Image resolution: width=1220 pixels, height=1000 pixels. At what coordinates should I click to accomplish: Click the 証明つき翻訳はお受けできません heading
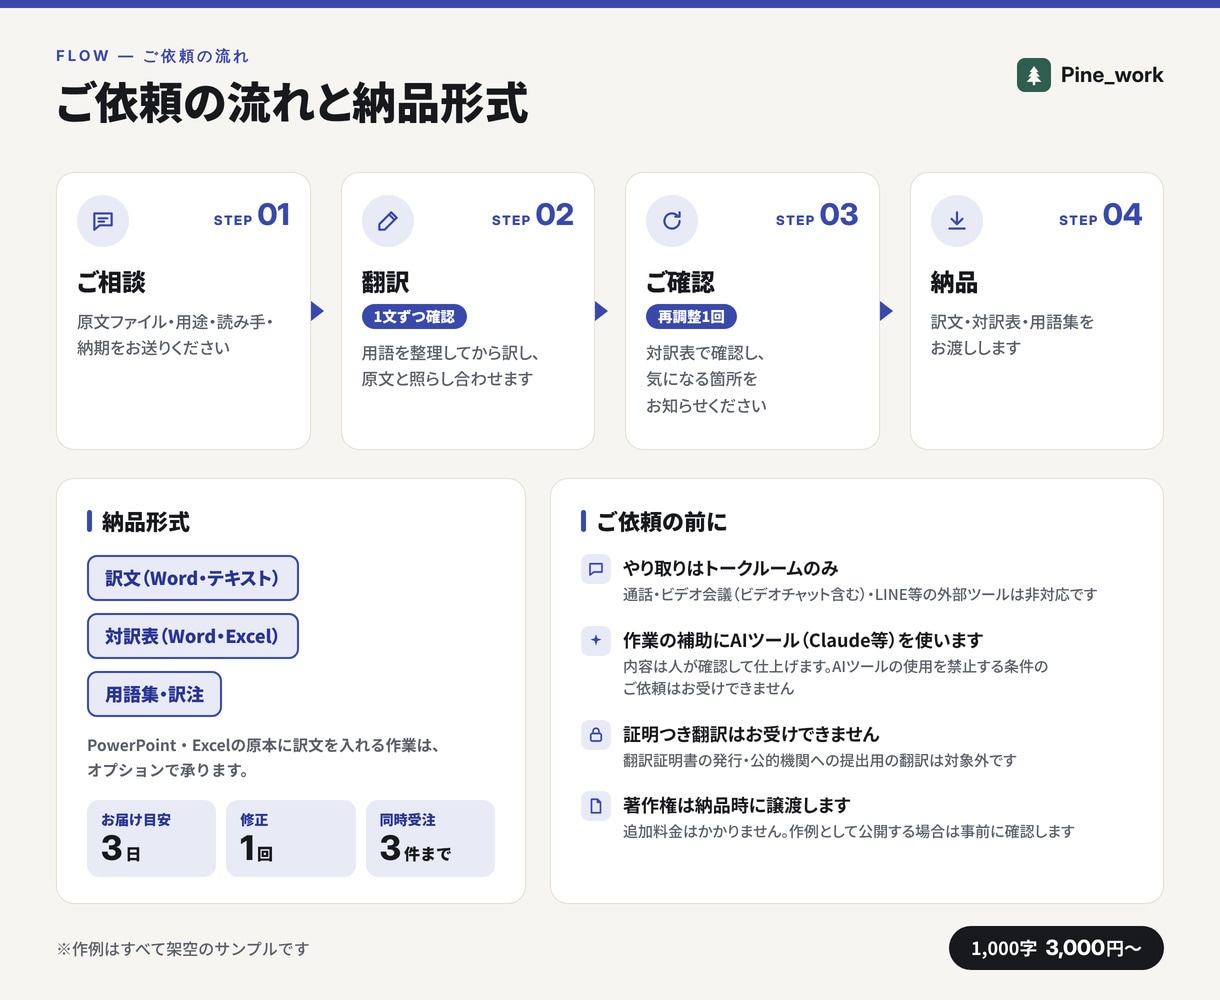751,734
